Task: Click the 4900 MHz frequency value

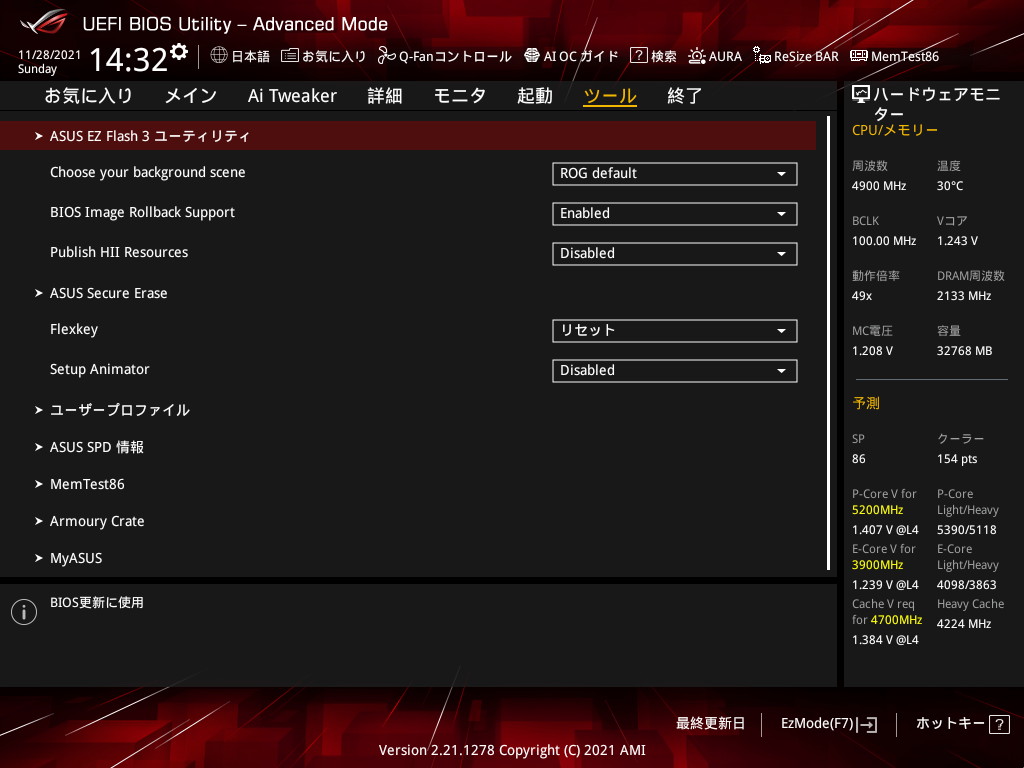Action: click(879, 186)
